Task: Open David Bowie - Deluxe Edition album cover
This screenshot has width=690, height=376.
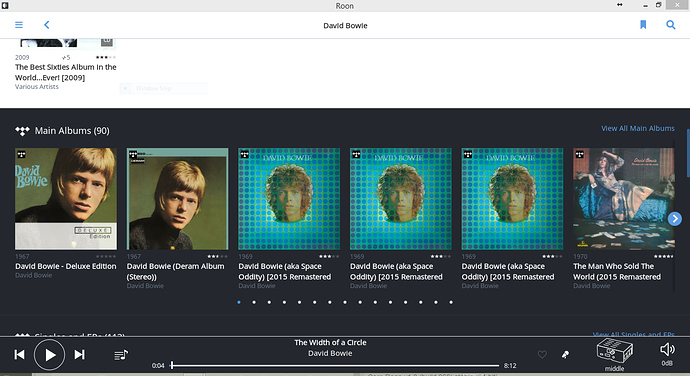Action: 66,199
